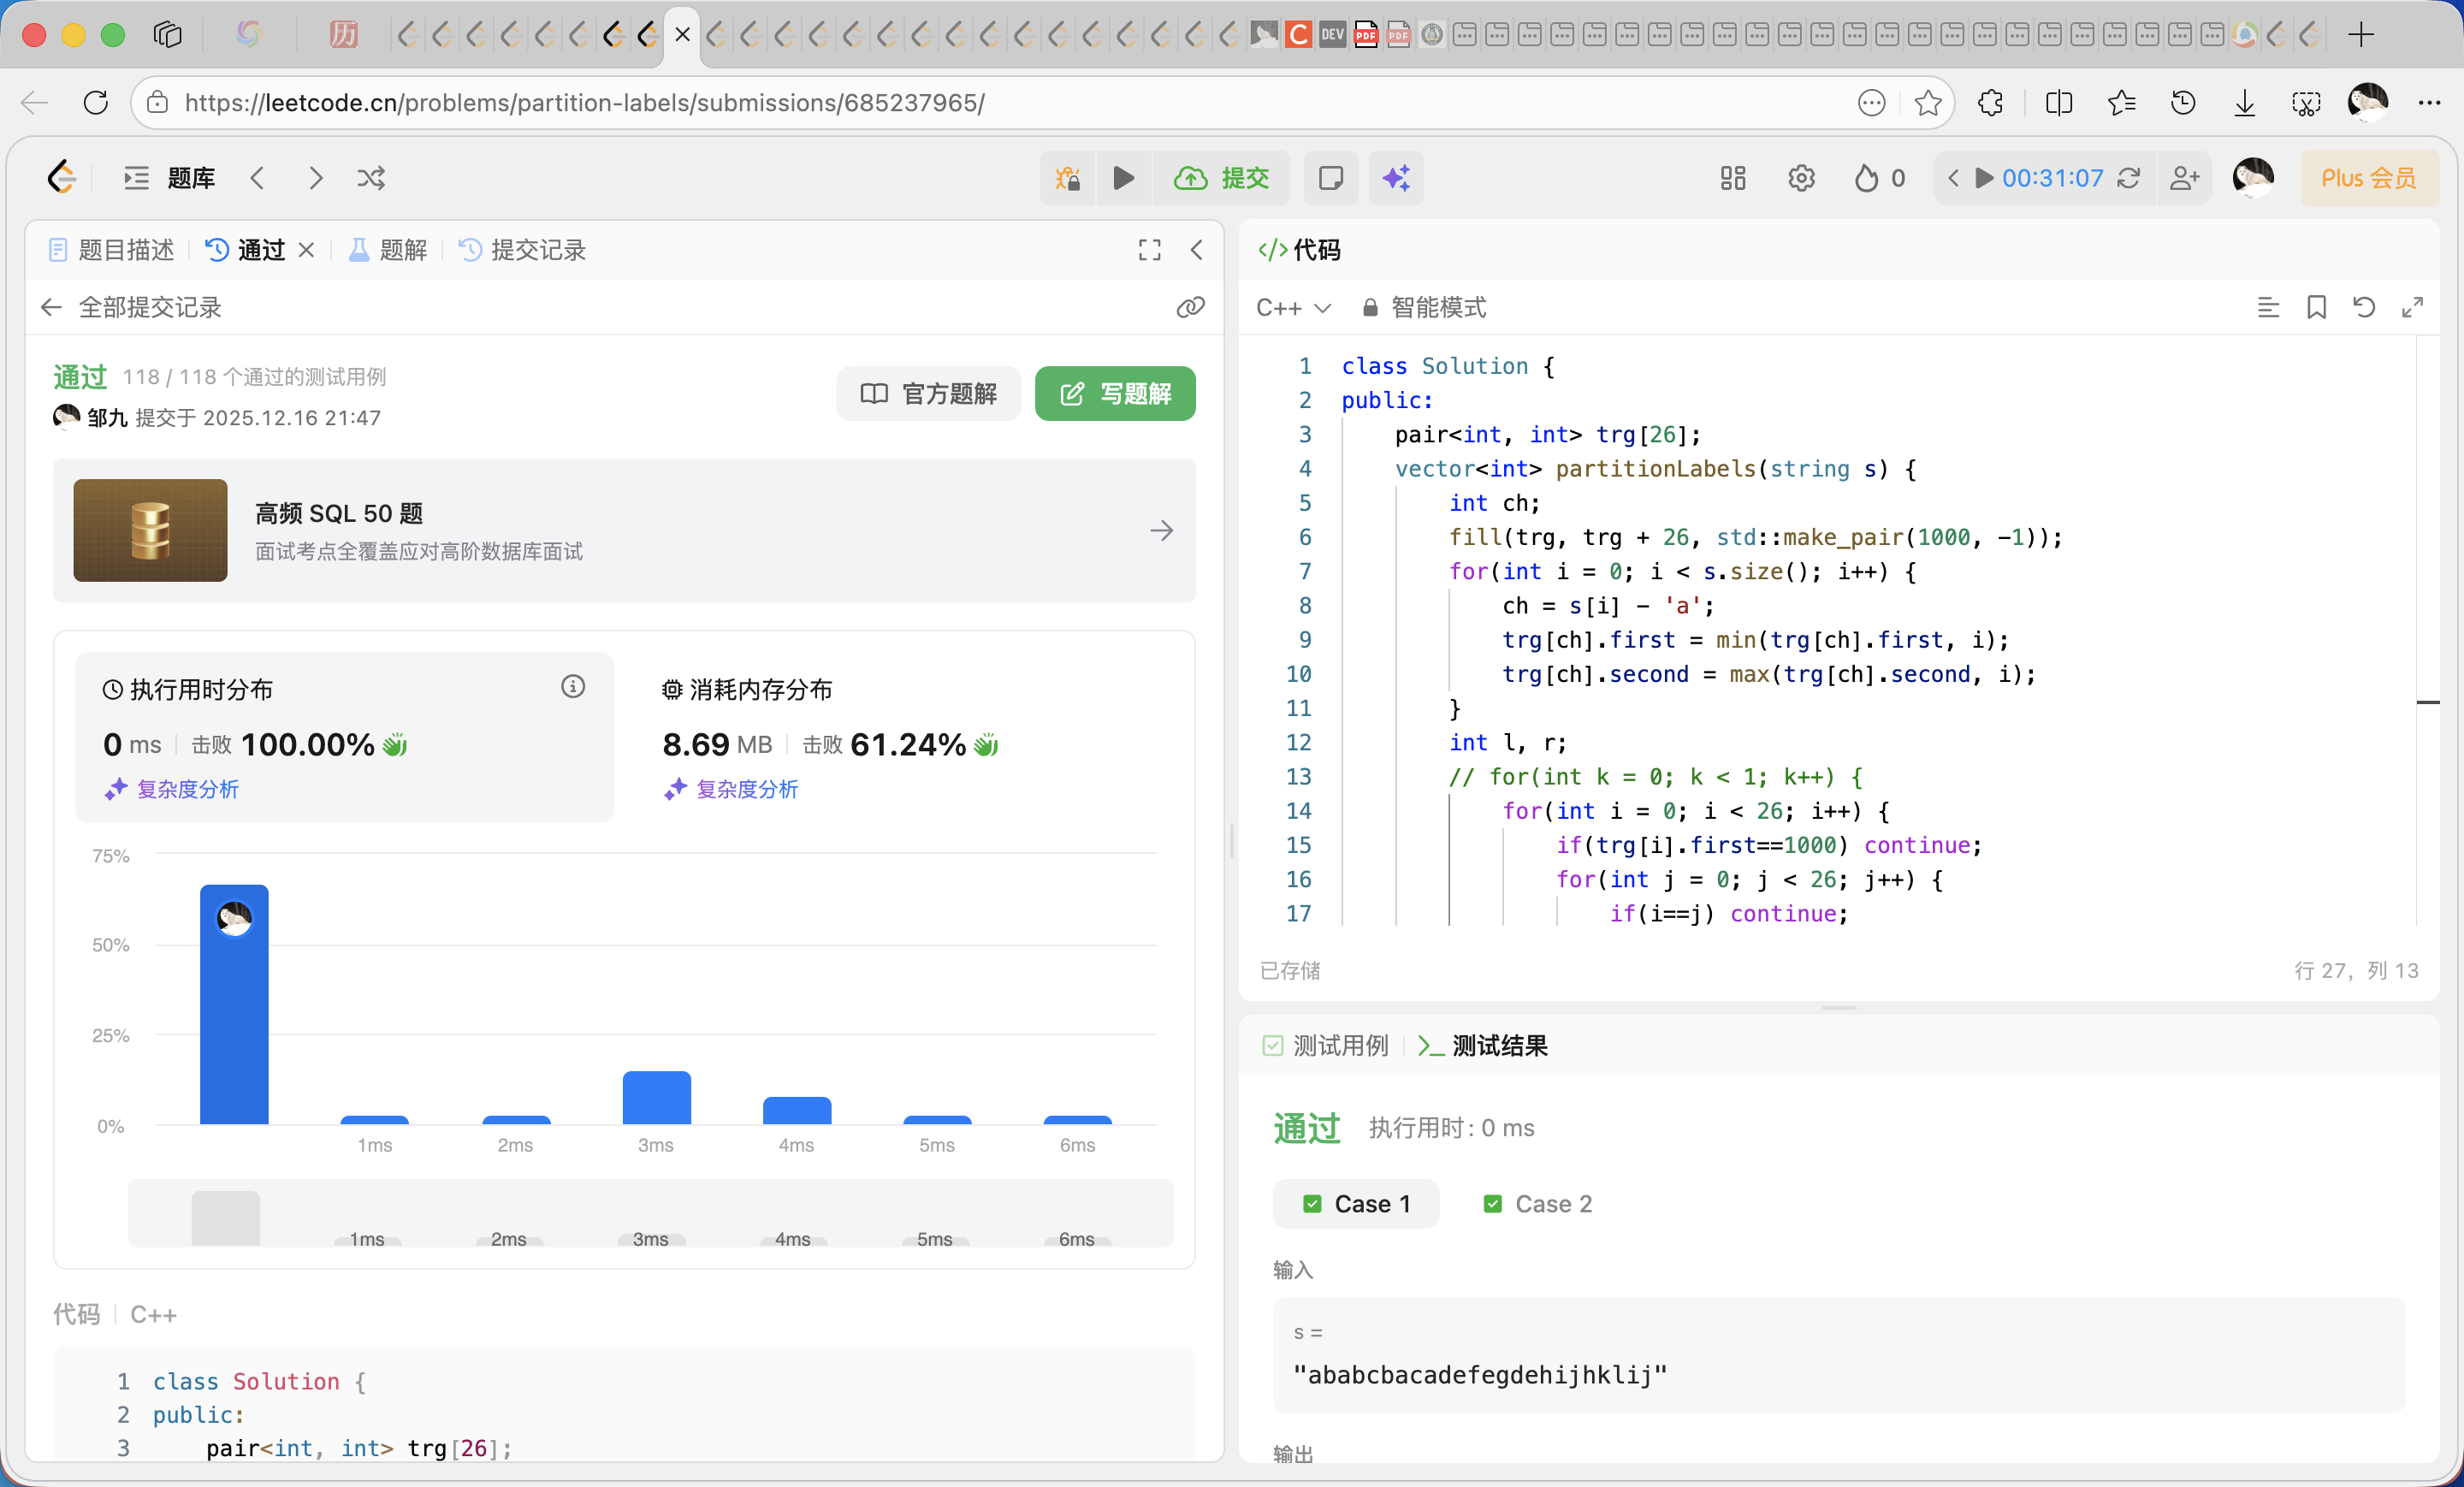Reset code with the undo arrow icon
This screenshot has width=2464, height=1487.
pyautogui.click(x=2364, y=307)
